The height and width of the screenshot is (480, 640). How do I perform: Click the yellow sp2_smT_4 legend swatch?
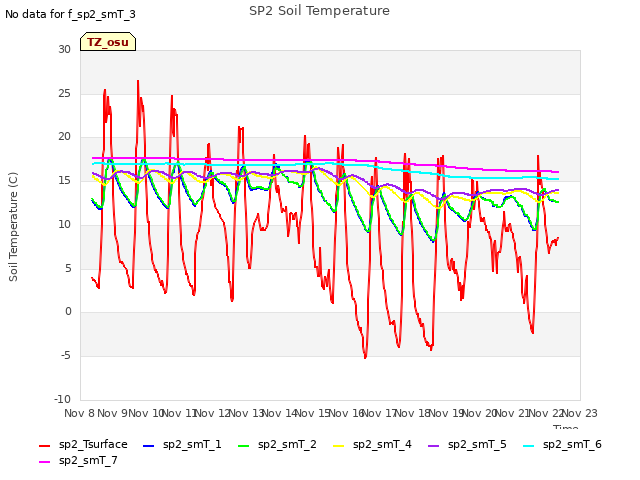pyautogui.click(x=339, y=446)
